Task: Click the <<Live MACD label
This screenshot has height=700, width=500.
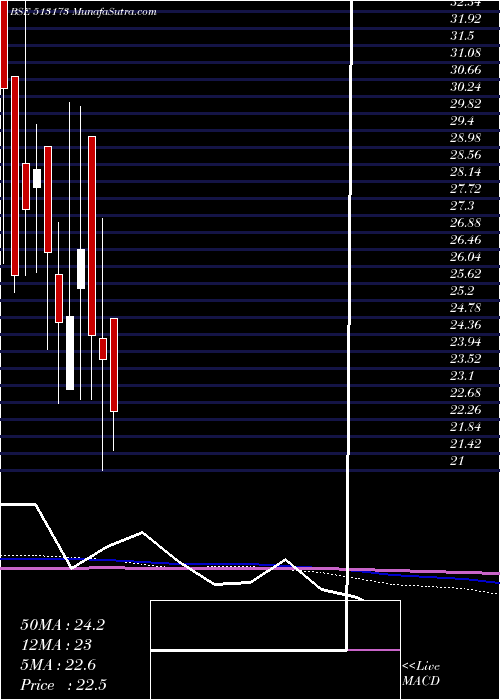Action: 421,674
